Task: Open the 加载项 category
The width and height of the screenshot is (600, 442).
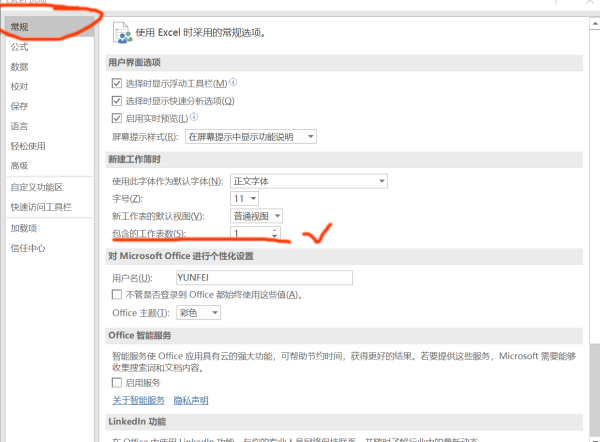Action: click(x=24, y=228)
